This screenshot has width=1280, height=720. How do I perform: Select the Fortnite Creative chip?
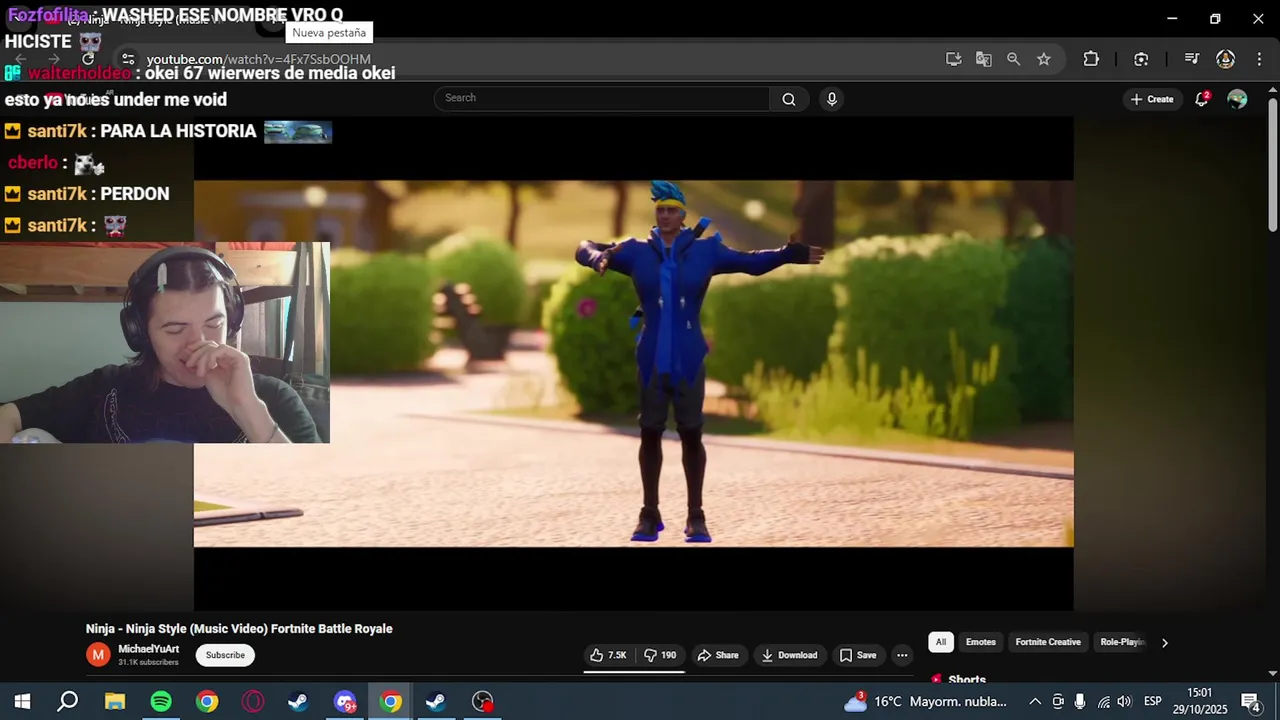tap(1048, 642)
